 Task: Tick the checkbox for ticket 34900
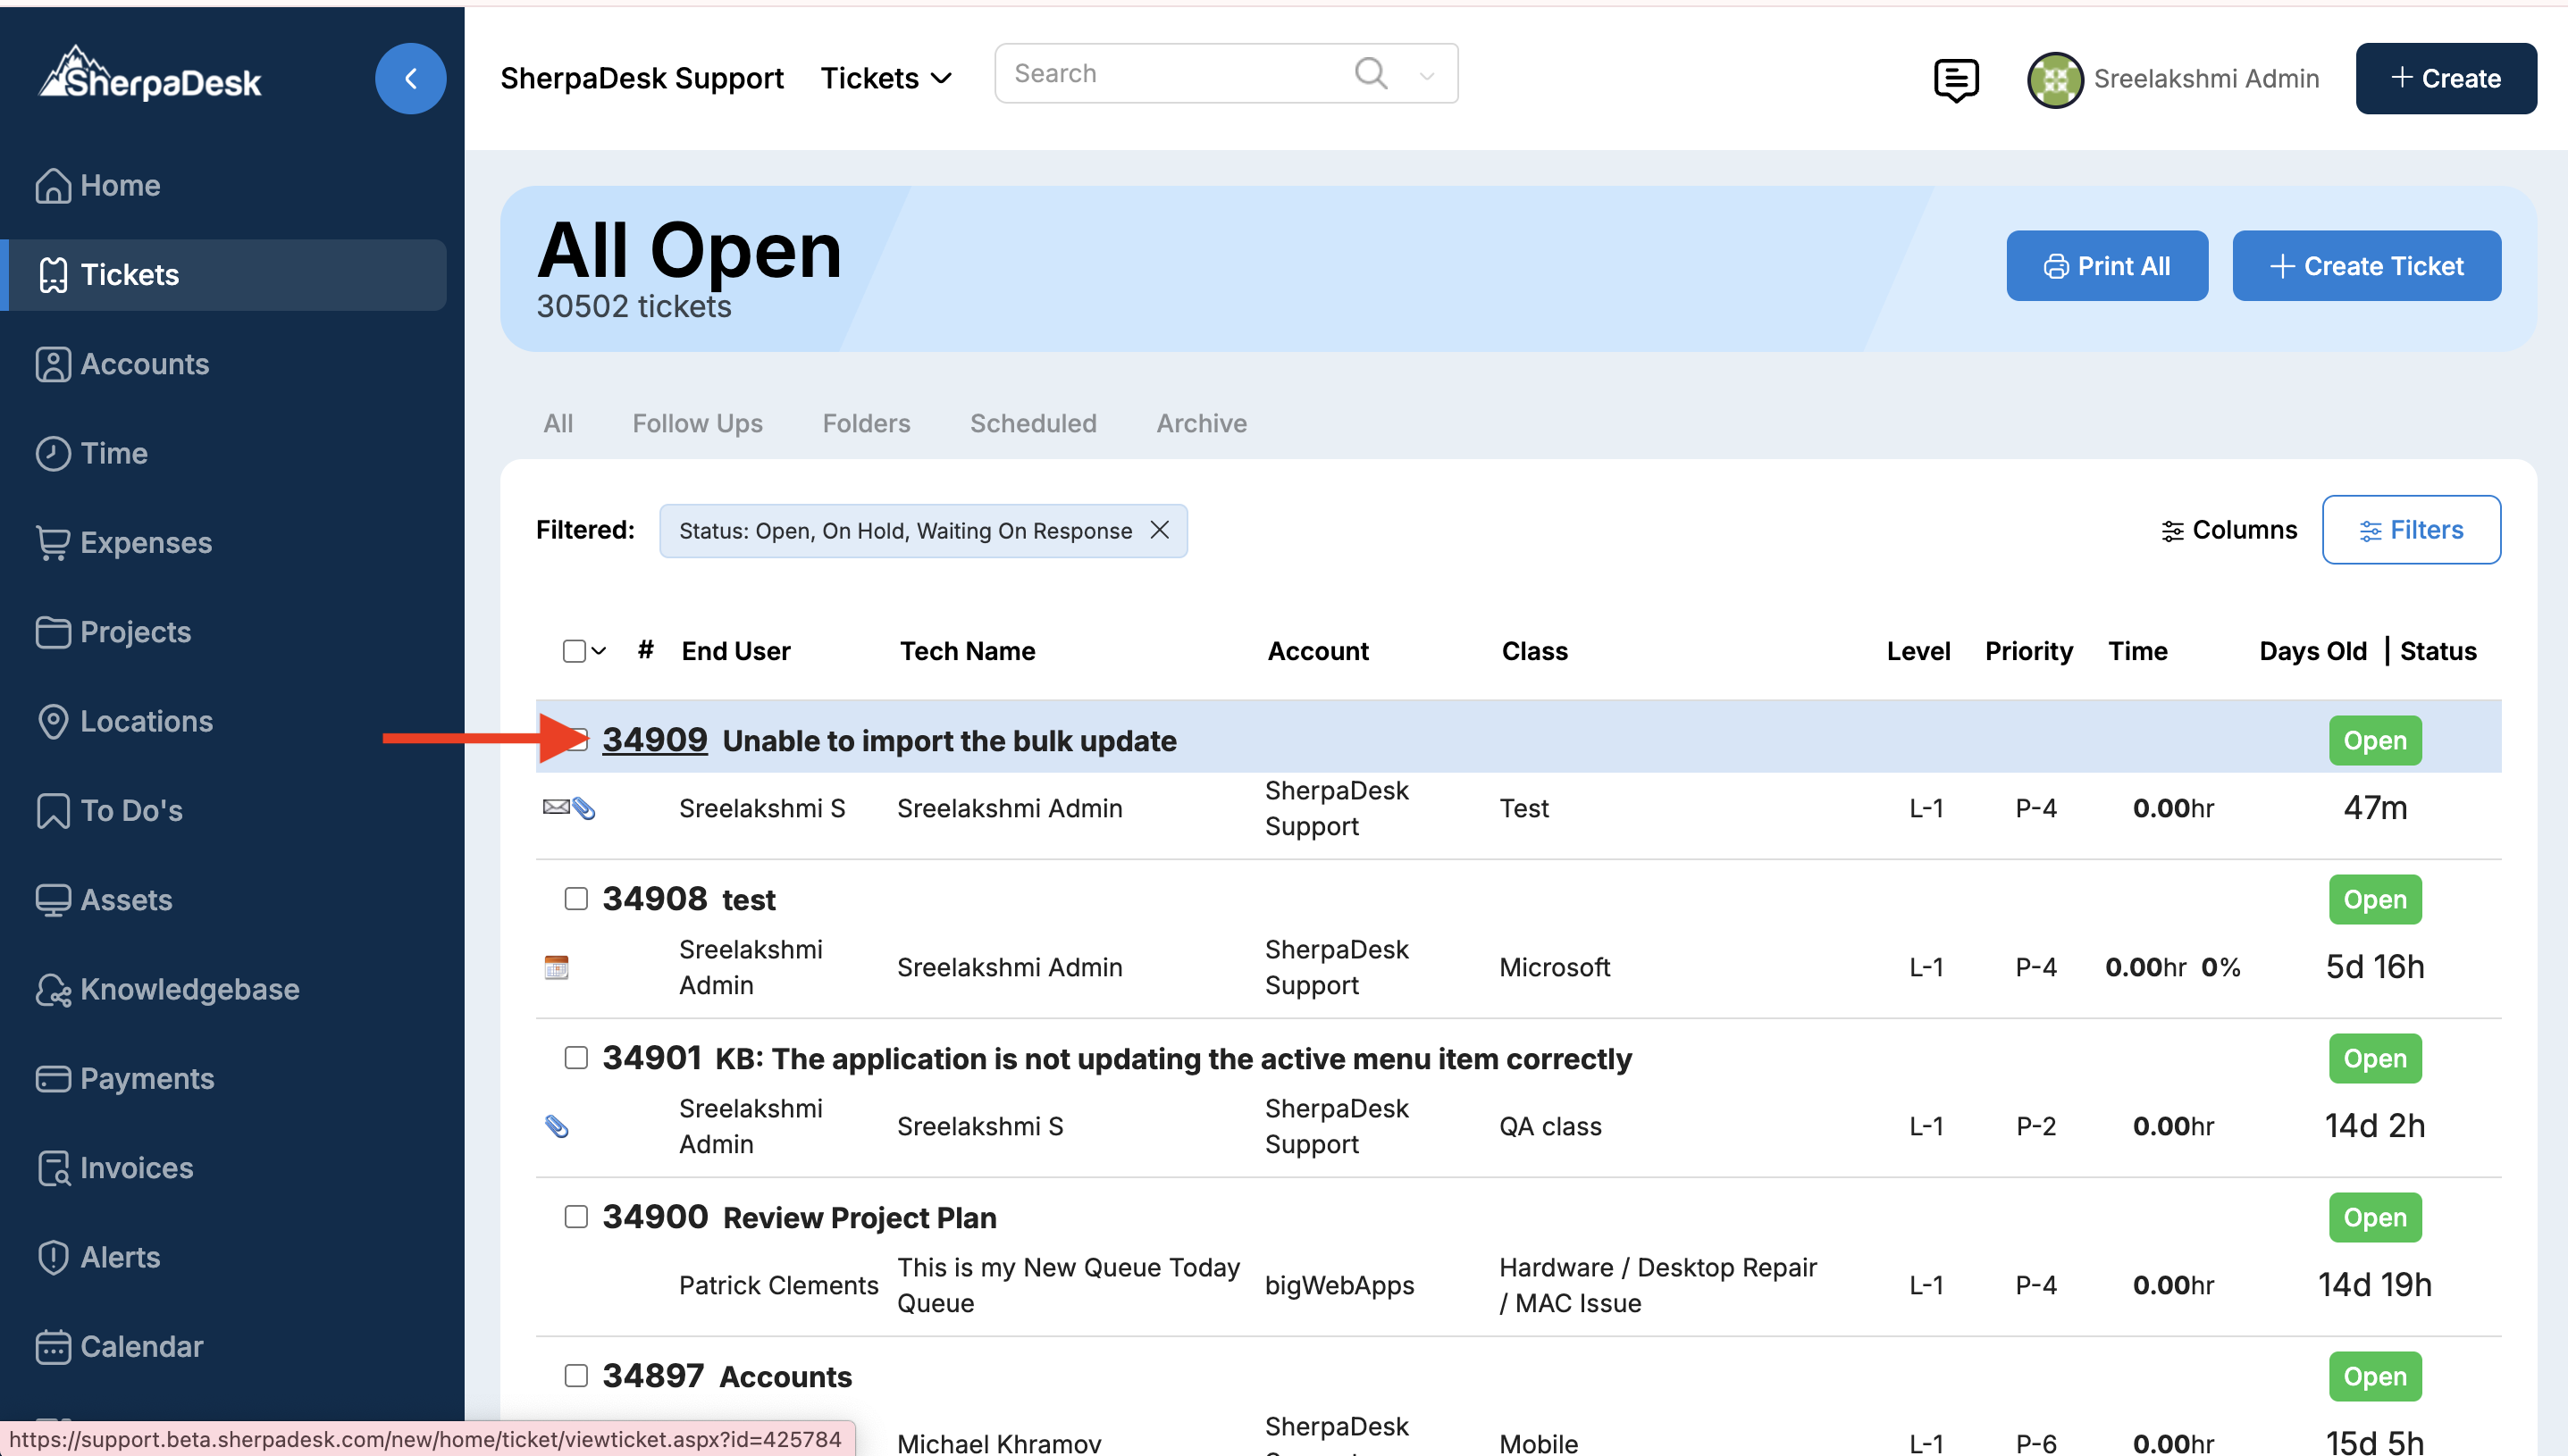pyautogui.click(x=576, y=1216)
